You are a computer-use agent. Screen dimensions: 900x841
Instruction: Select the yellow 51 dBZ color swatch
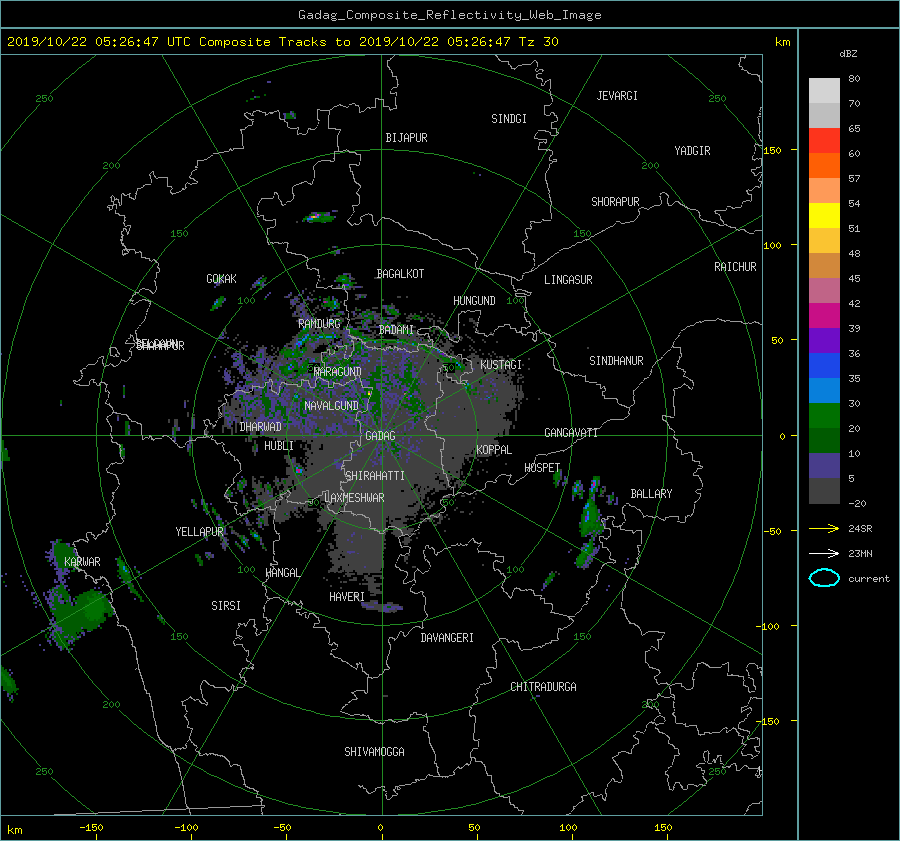[x=824, y=215]
